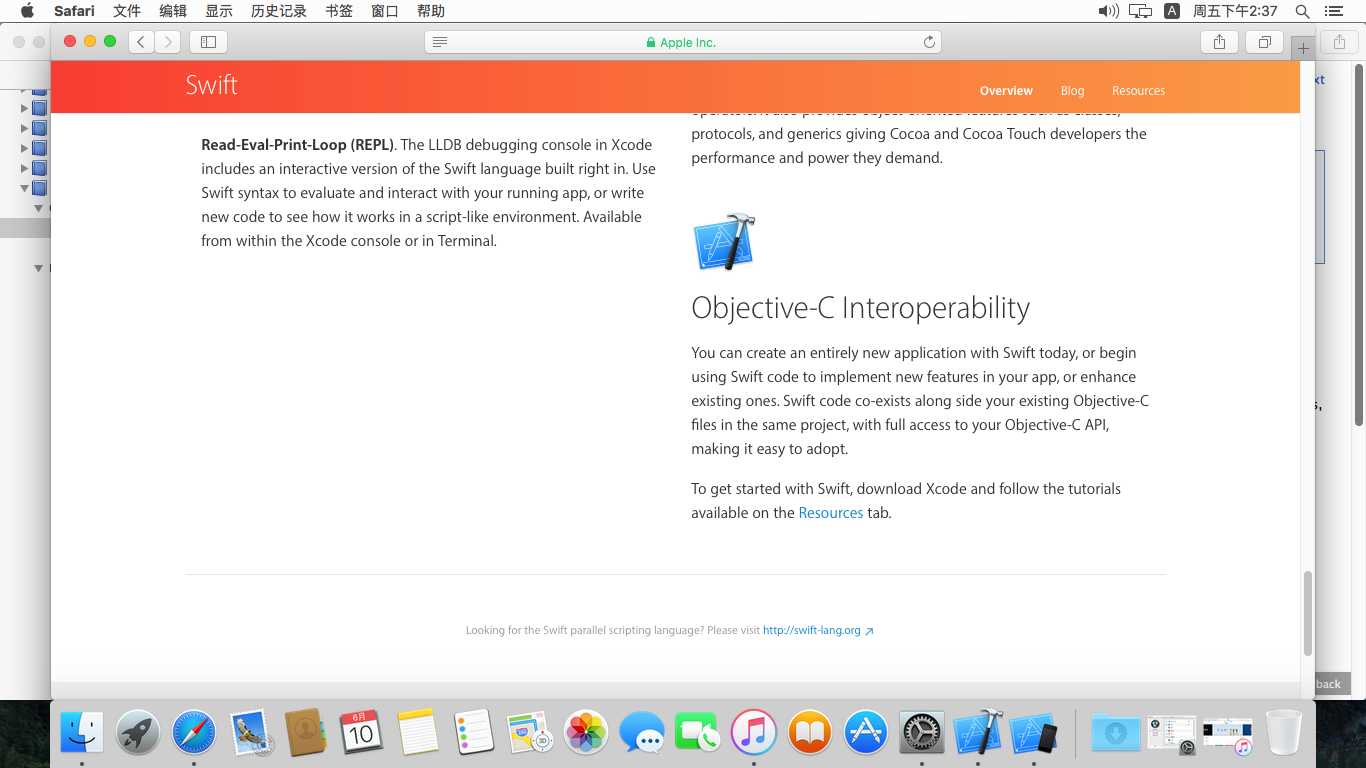The image size is (1366, 768).
Task: Open the iOS Simulator icon in Dock
Action: pos(1034,733)
